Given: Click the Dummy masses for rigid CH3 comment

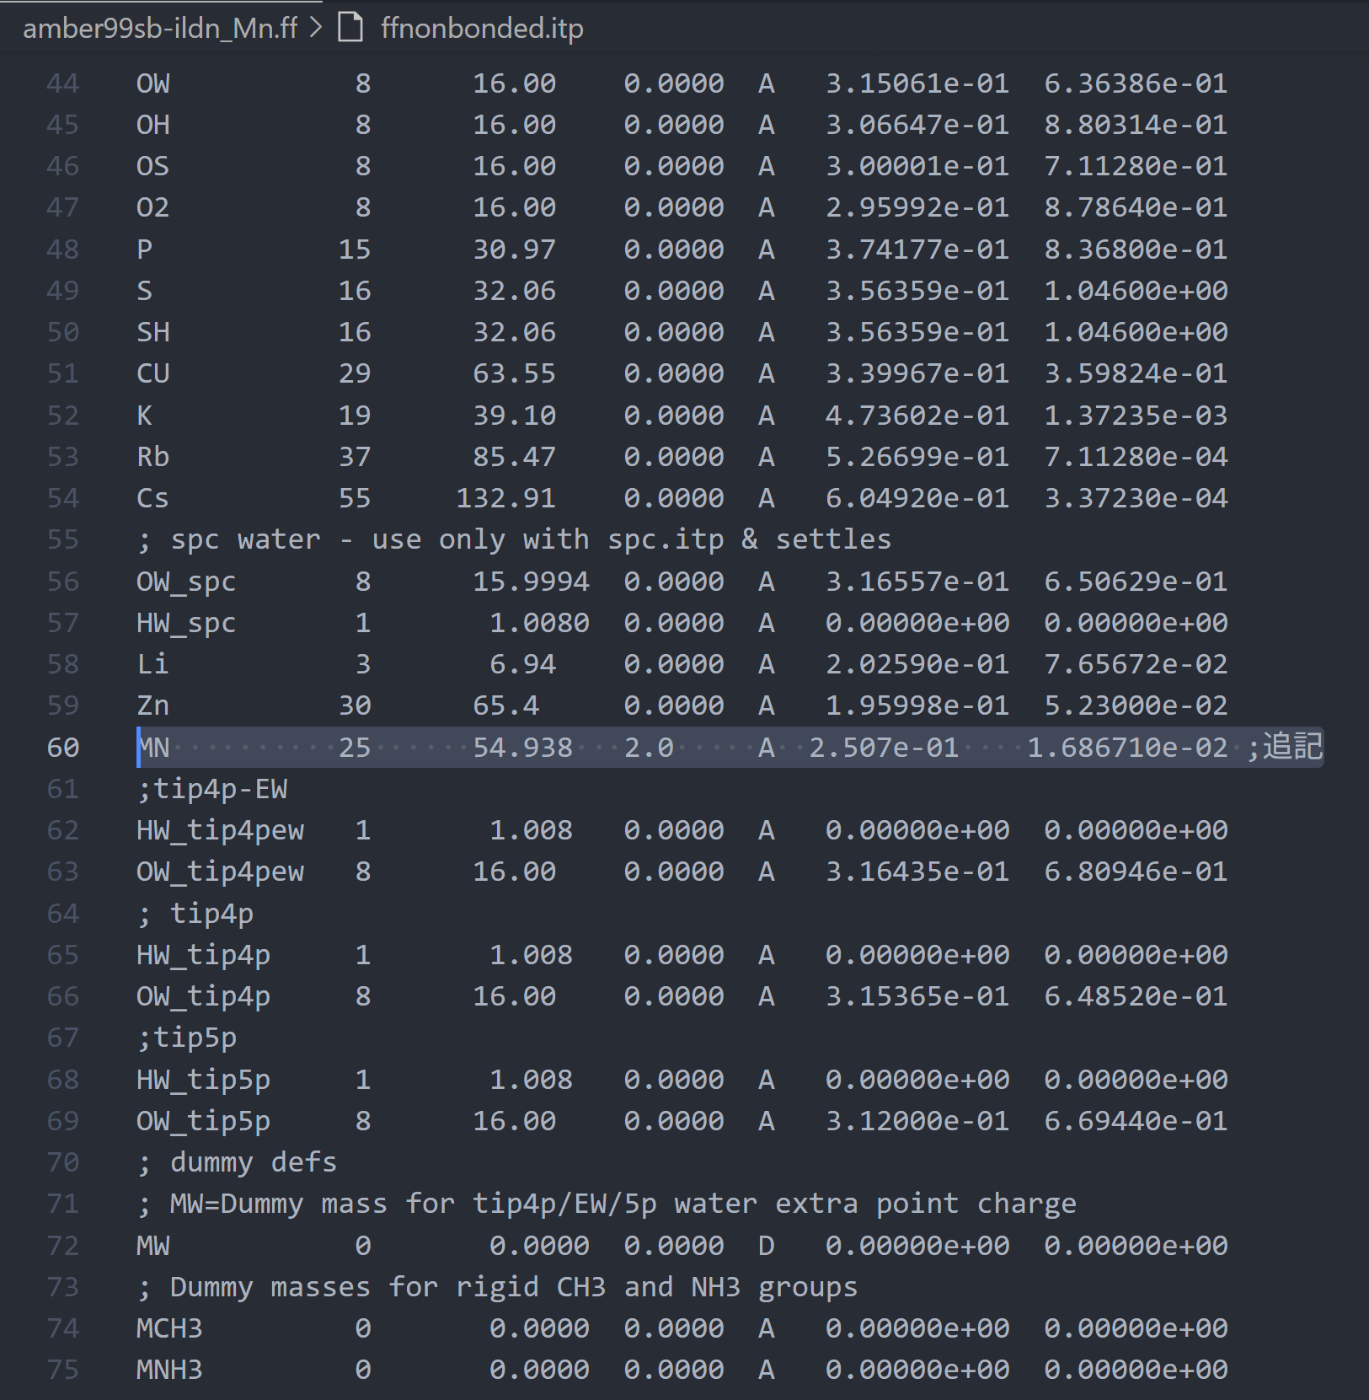Looking at the screenshot, I should [x=497, y=1287].
